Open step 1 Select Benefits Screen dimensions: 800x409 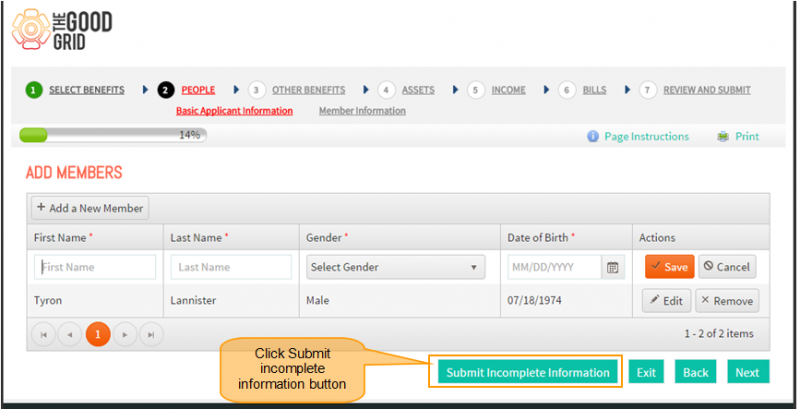(87, 90)
